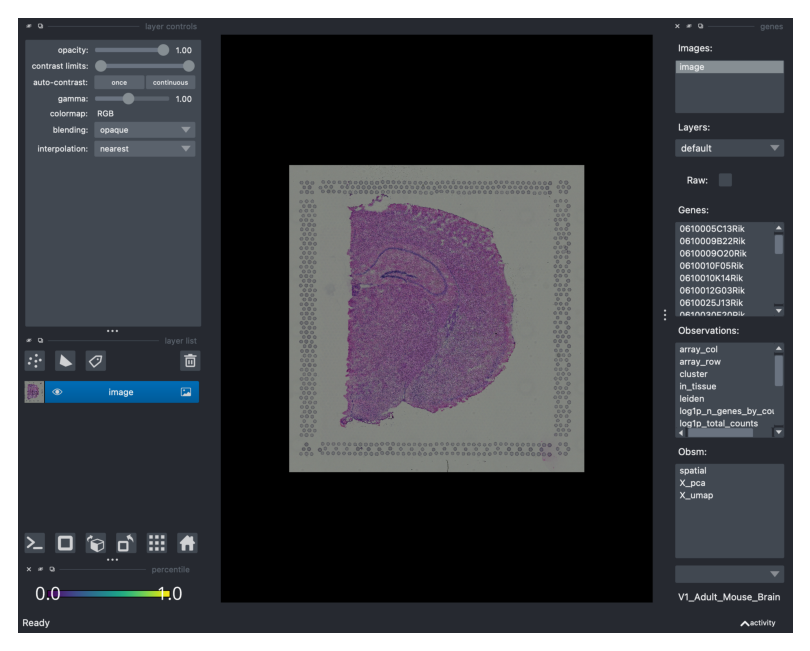Transpose displayed dimensions icon
Image resolution: width=810 pixels, height=651 pixels.
pyautogui.click(x=126, y=543)
